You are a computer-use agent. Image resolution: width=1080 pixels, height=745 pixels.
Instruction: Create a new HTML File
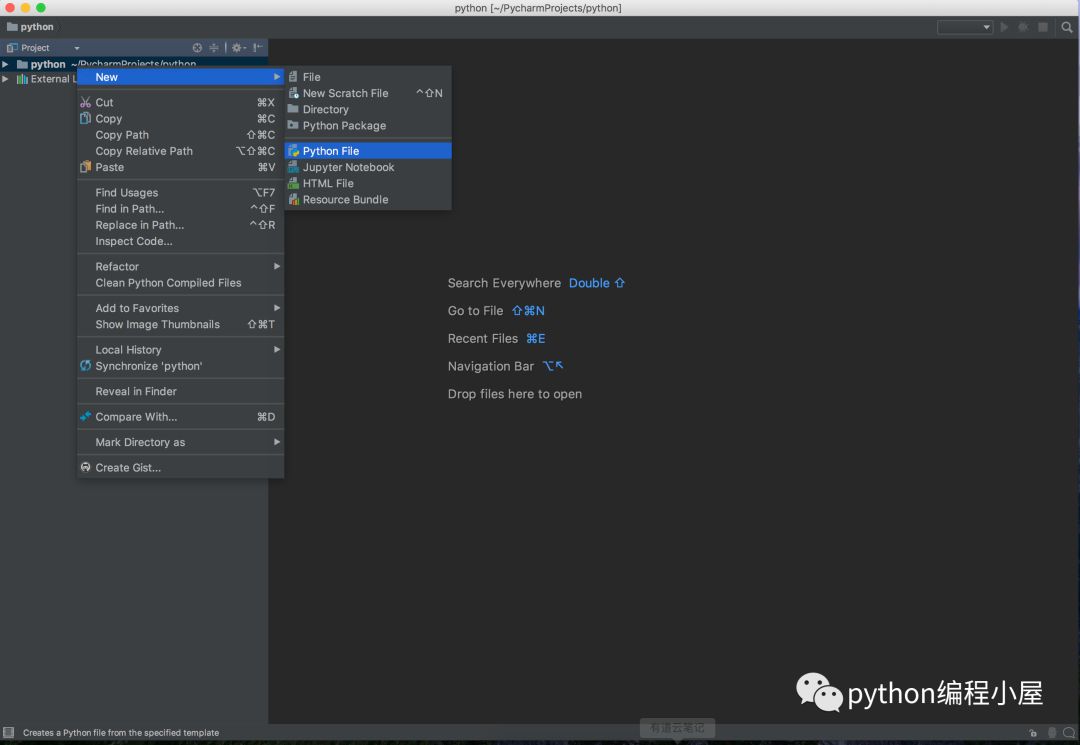coord(368,183)
